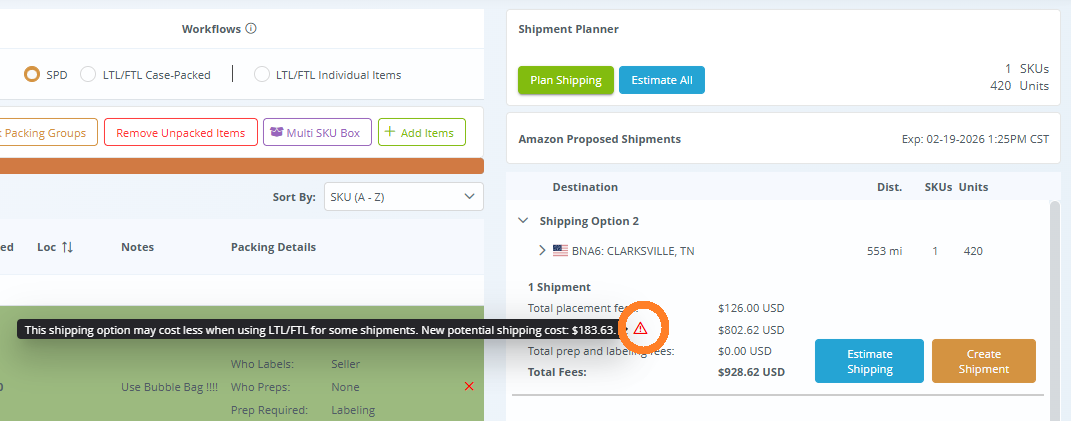Click the US flag beside BNA6
The image size is (1071, 421).
pos(560,251)
